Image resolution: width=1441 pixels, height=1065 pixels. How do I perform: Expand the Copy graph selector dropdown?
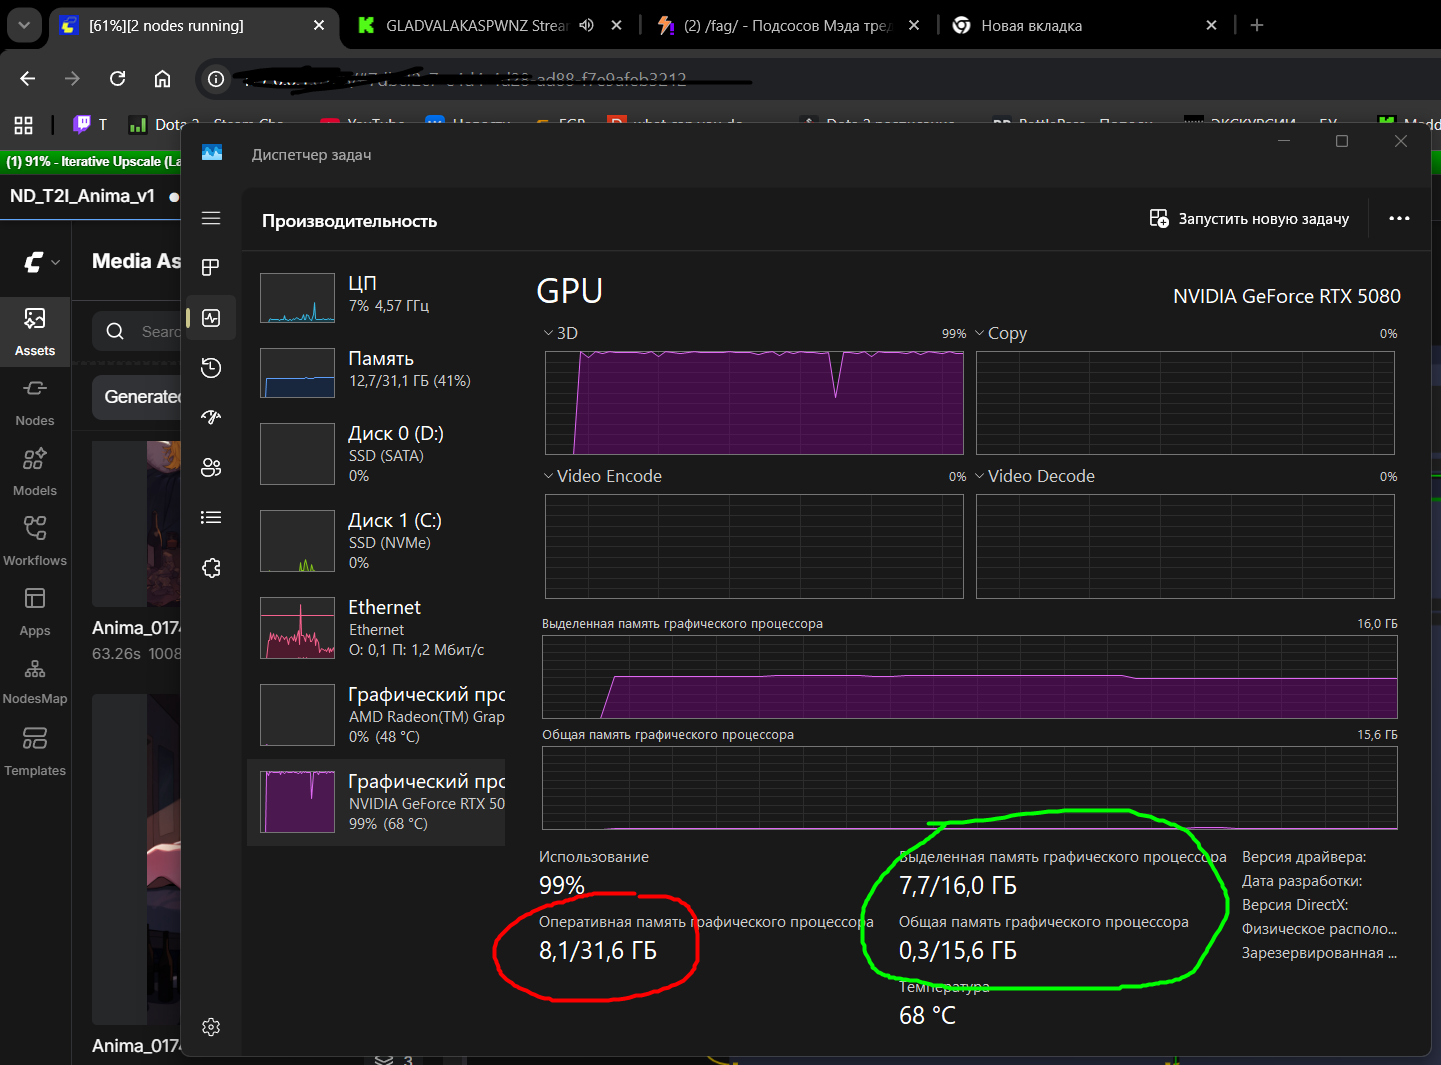(x=980, y=333)
